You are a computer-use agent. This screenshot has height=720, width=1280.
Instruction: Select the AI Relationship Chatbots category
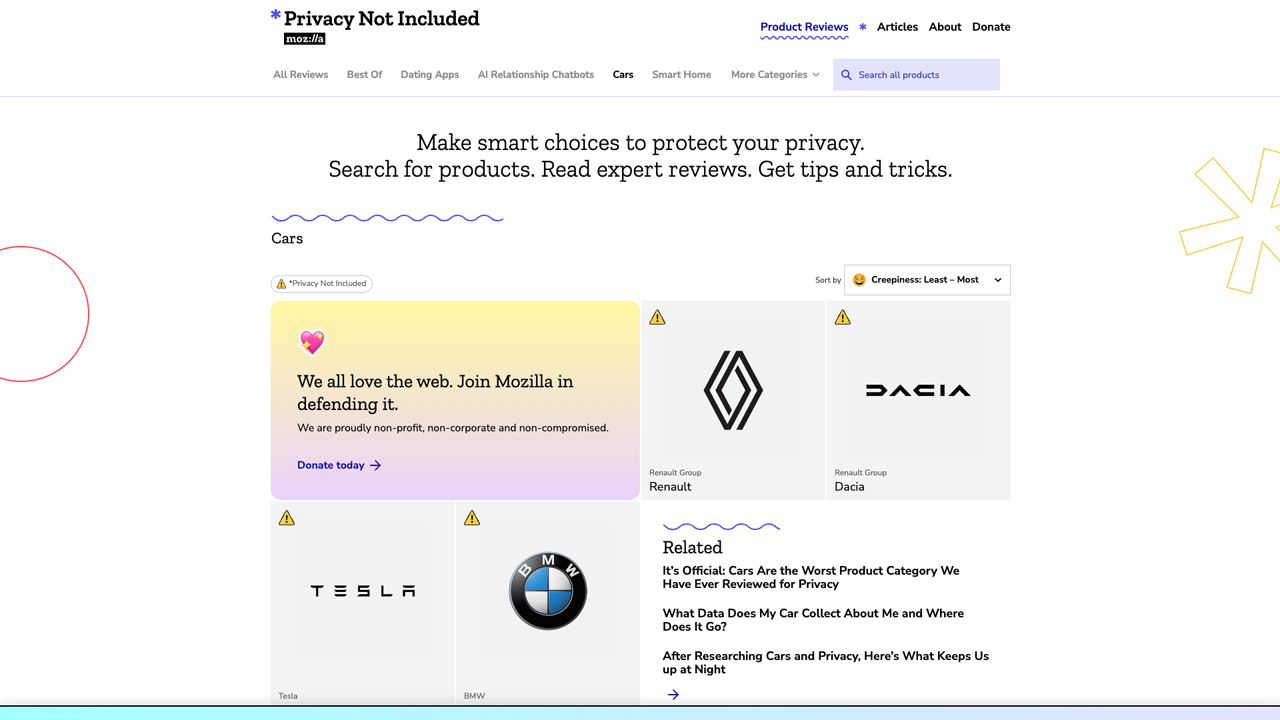click(536, 75)
